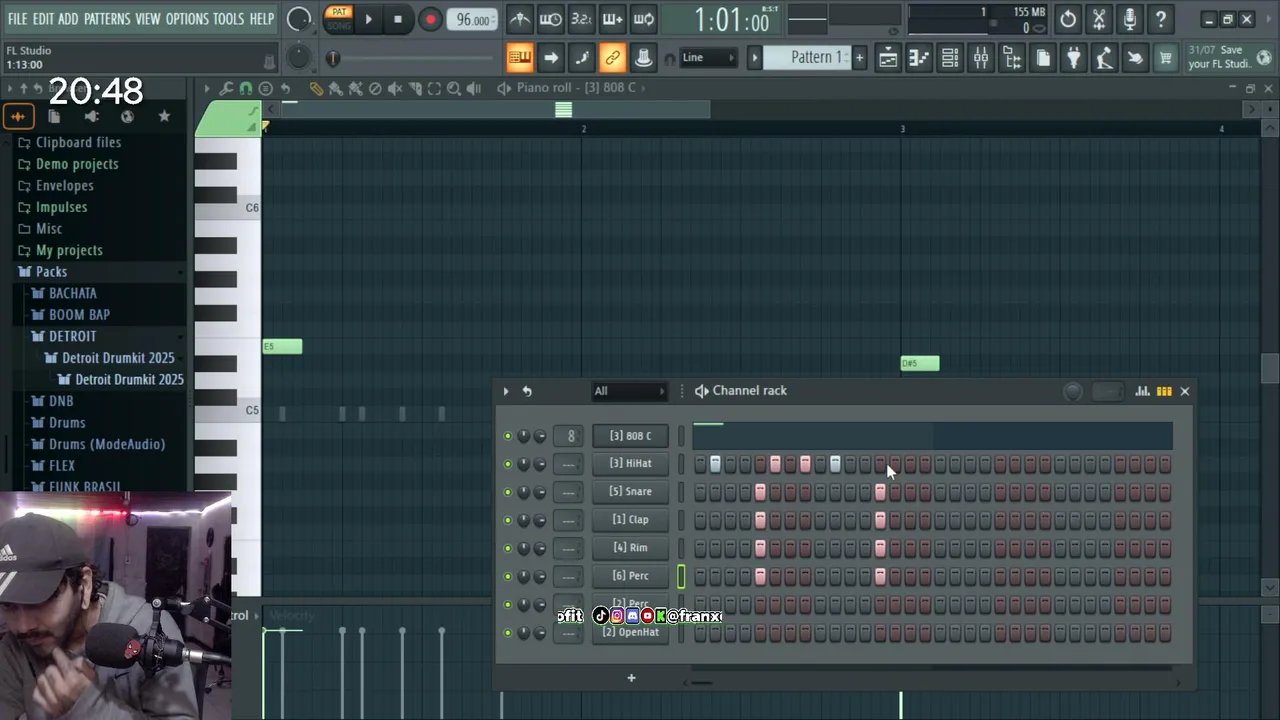Toggle the 3-2-1 countdown icon

pos(581,19)
